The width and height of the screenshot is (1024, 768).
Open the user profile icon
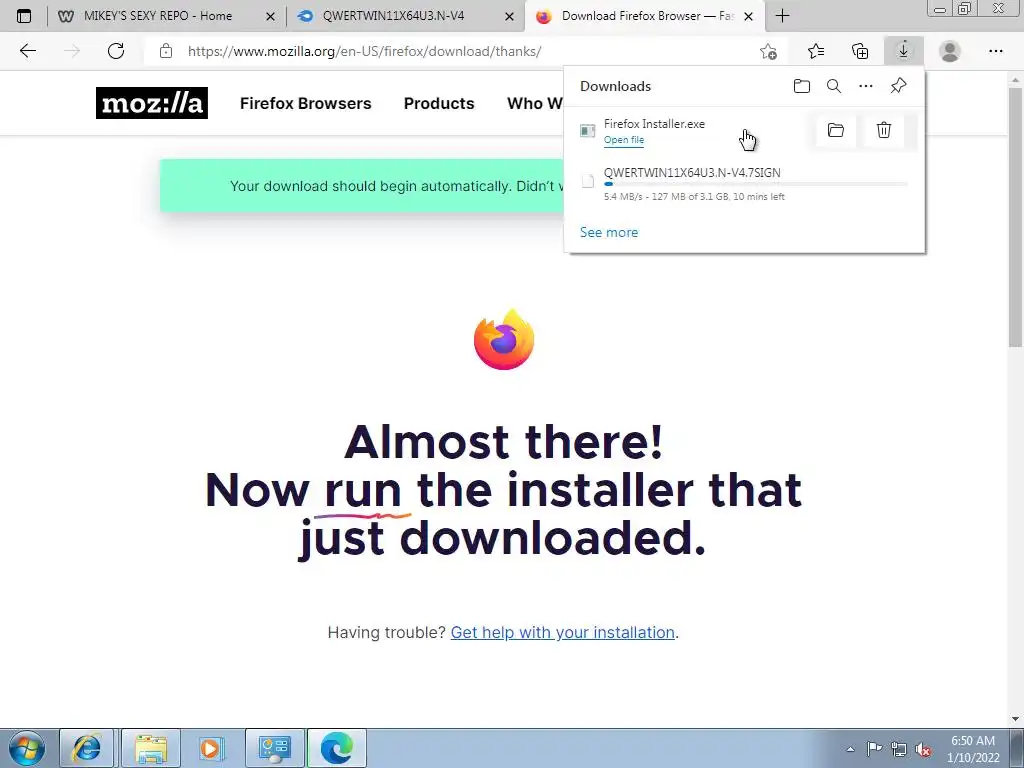coord(950,51)
